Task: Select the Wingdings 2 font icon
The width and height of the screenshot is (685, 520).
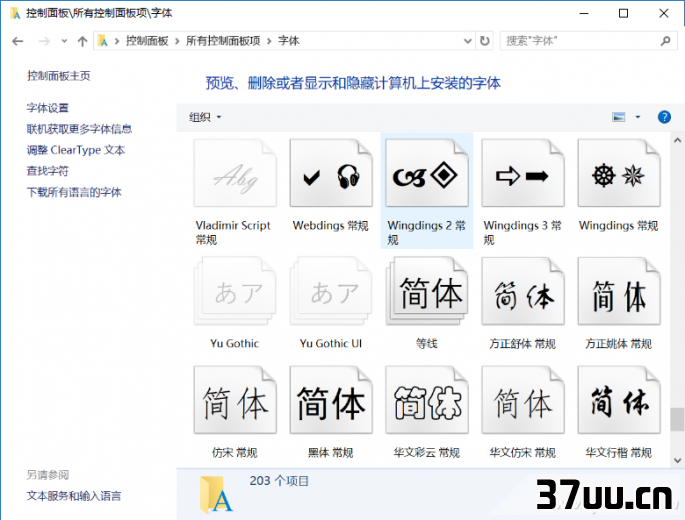Action: tap(427, 173)
